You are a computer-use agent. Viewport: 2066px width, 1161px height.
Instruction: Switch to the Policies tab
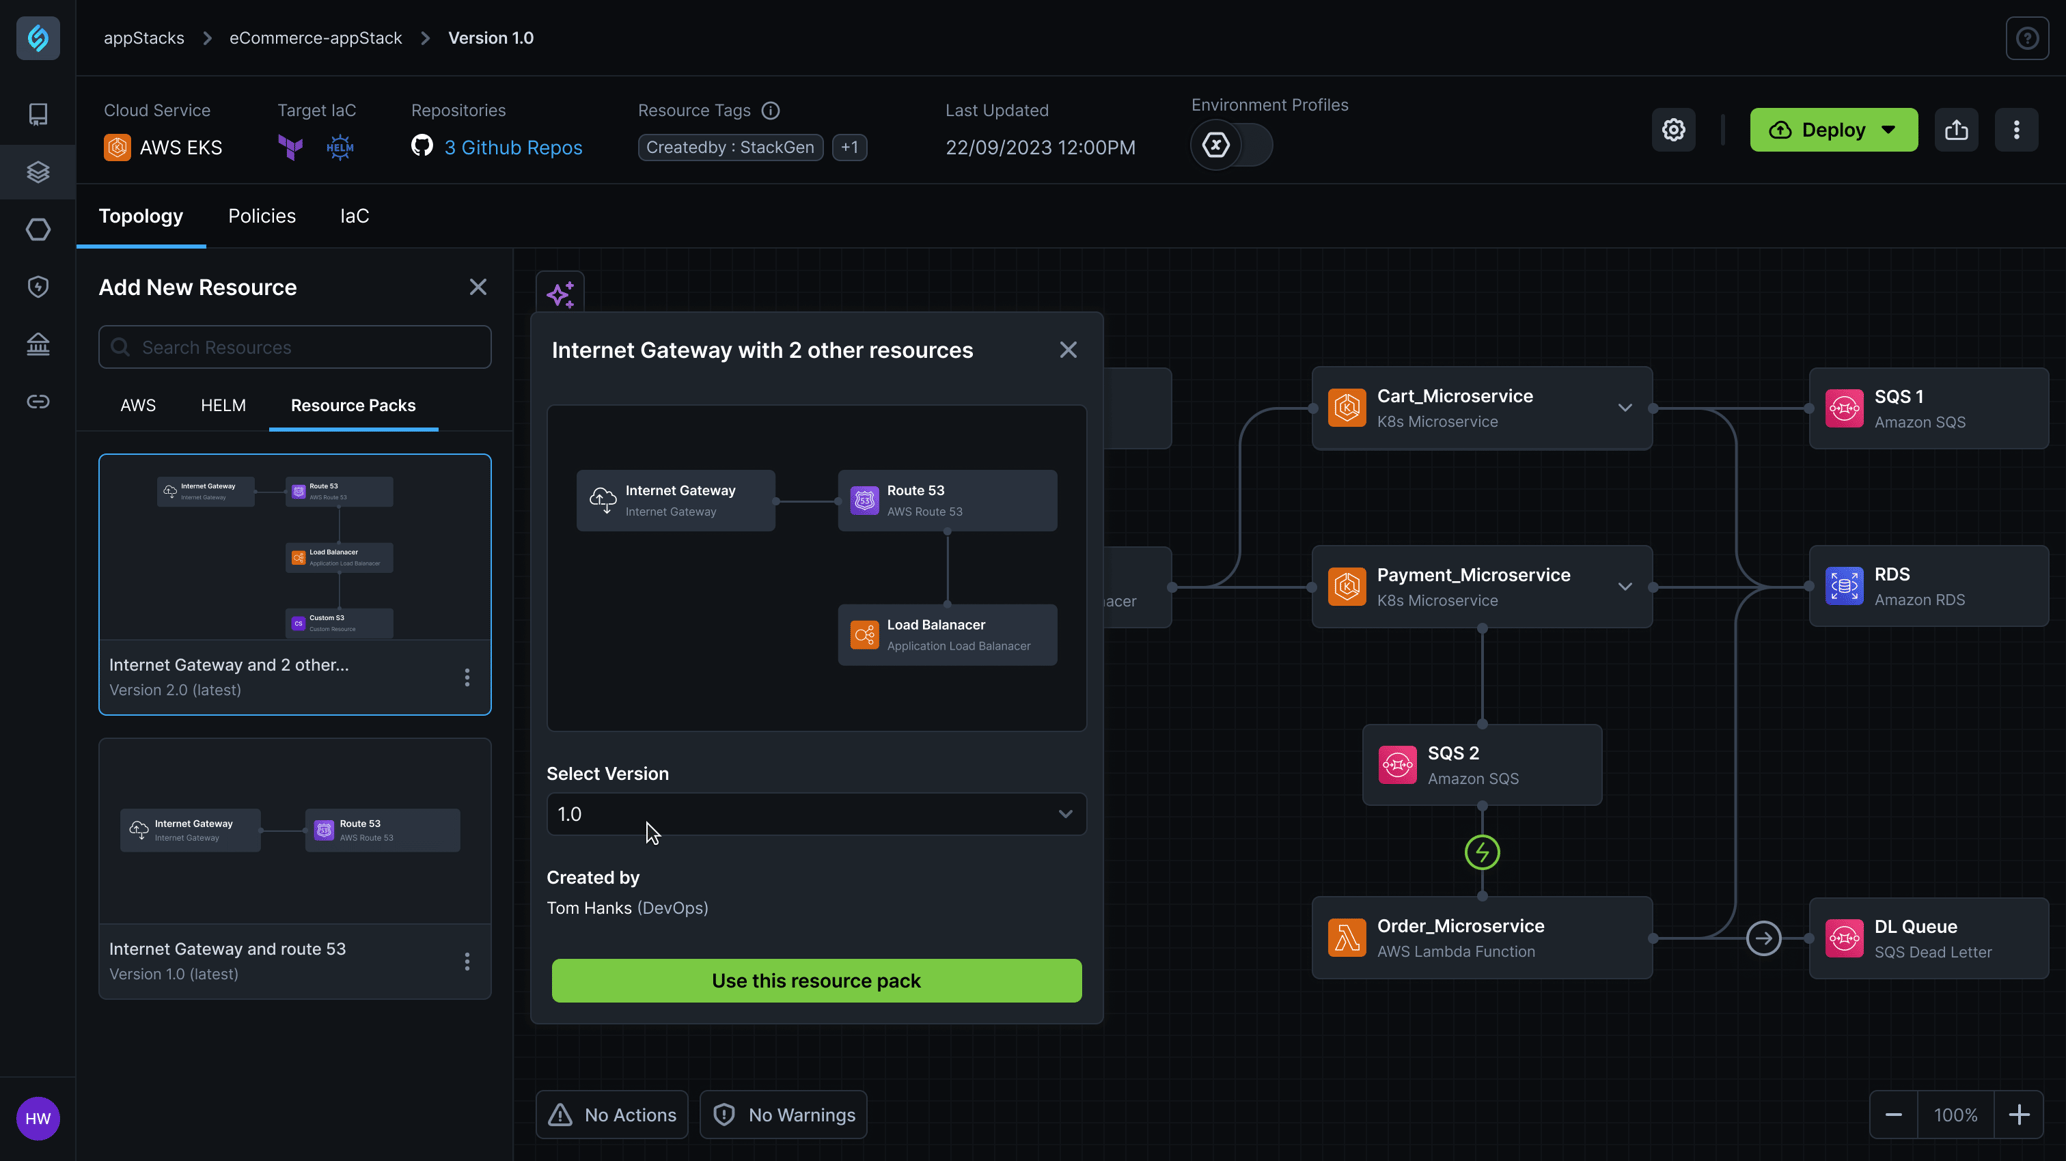click(x=261, y=216)
